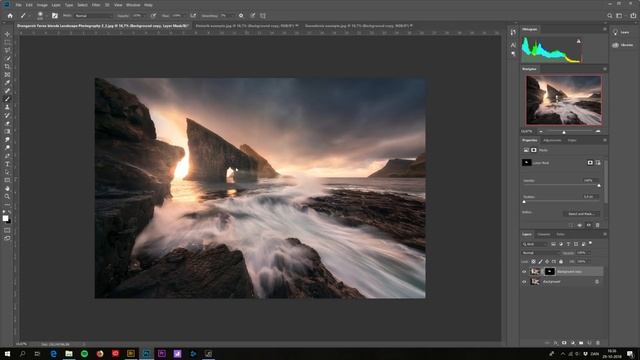Image resolution: width=640 pixels, height=360 pixels.
Task: Open the Layers filter Kind dropdown
Action: pos(534,244)
